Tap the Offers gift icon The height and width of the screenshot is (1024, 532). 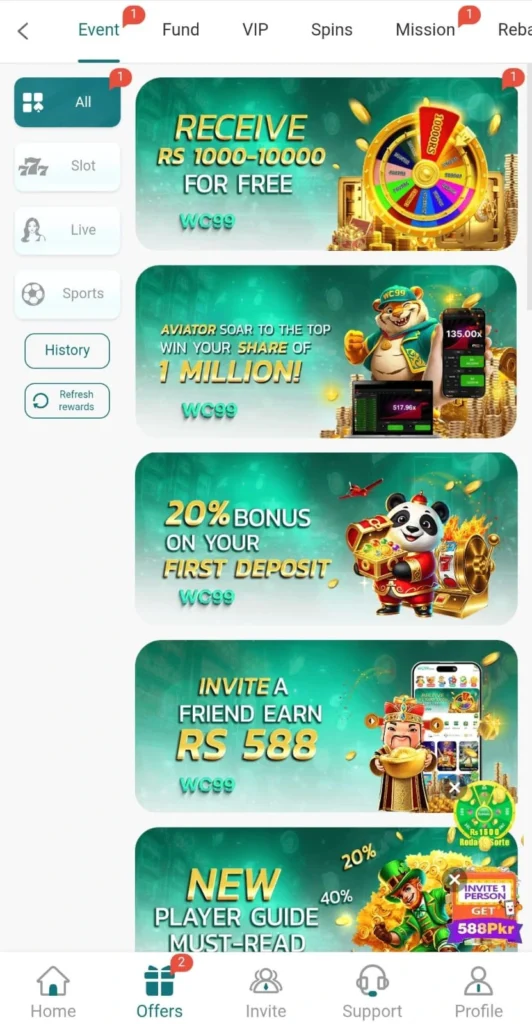coord(159,982)
